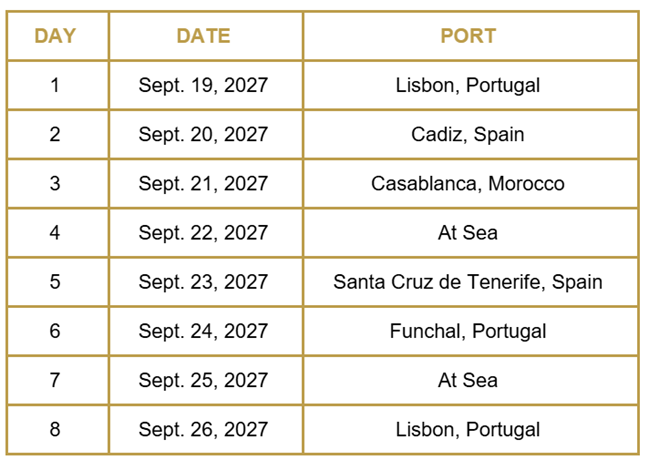Select the Cadiz, Spain port cell
Image resolution: width=649 pixels, height=460 pixels.
coord(468,134)
